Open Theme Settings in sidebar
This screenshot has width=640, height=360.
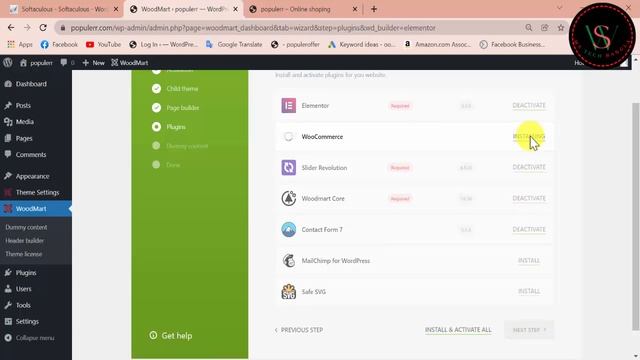(x=37, y=192)
